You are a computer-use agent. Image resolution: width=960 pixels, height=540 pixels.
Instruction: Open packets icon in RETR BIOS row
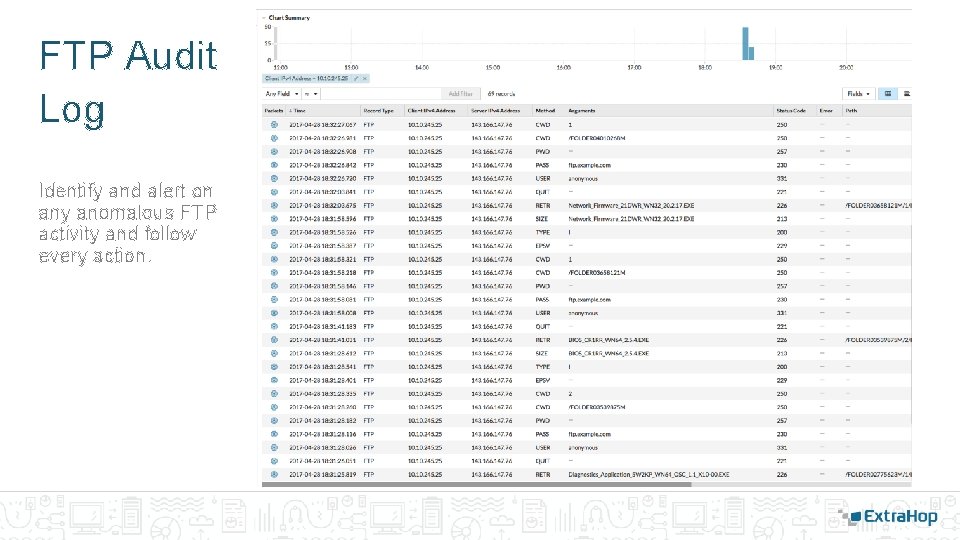coord(274,340)
